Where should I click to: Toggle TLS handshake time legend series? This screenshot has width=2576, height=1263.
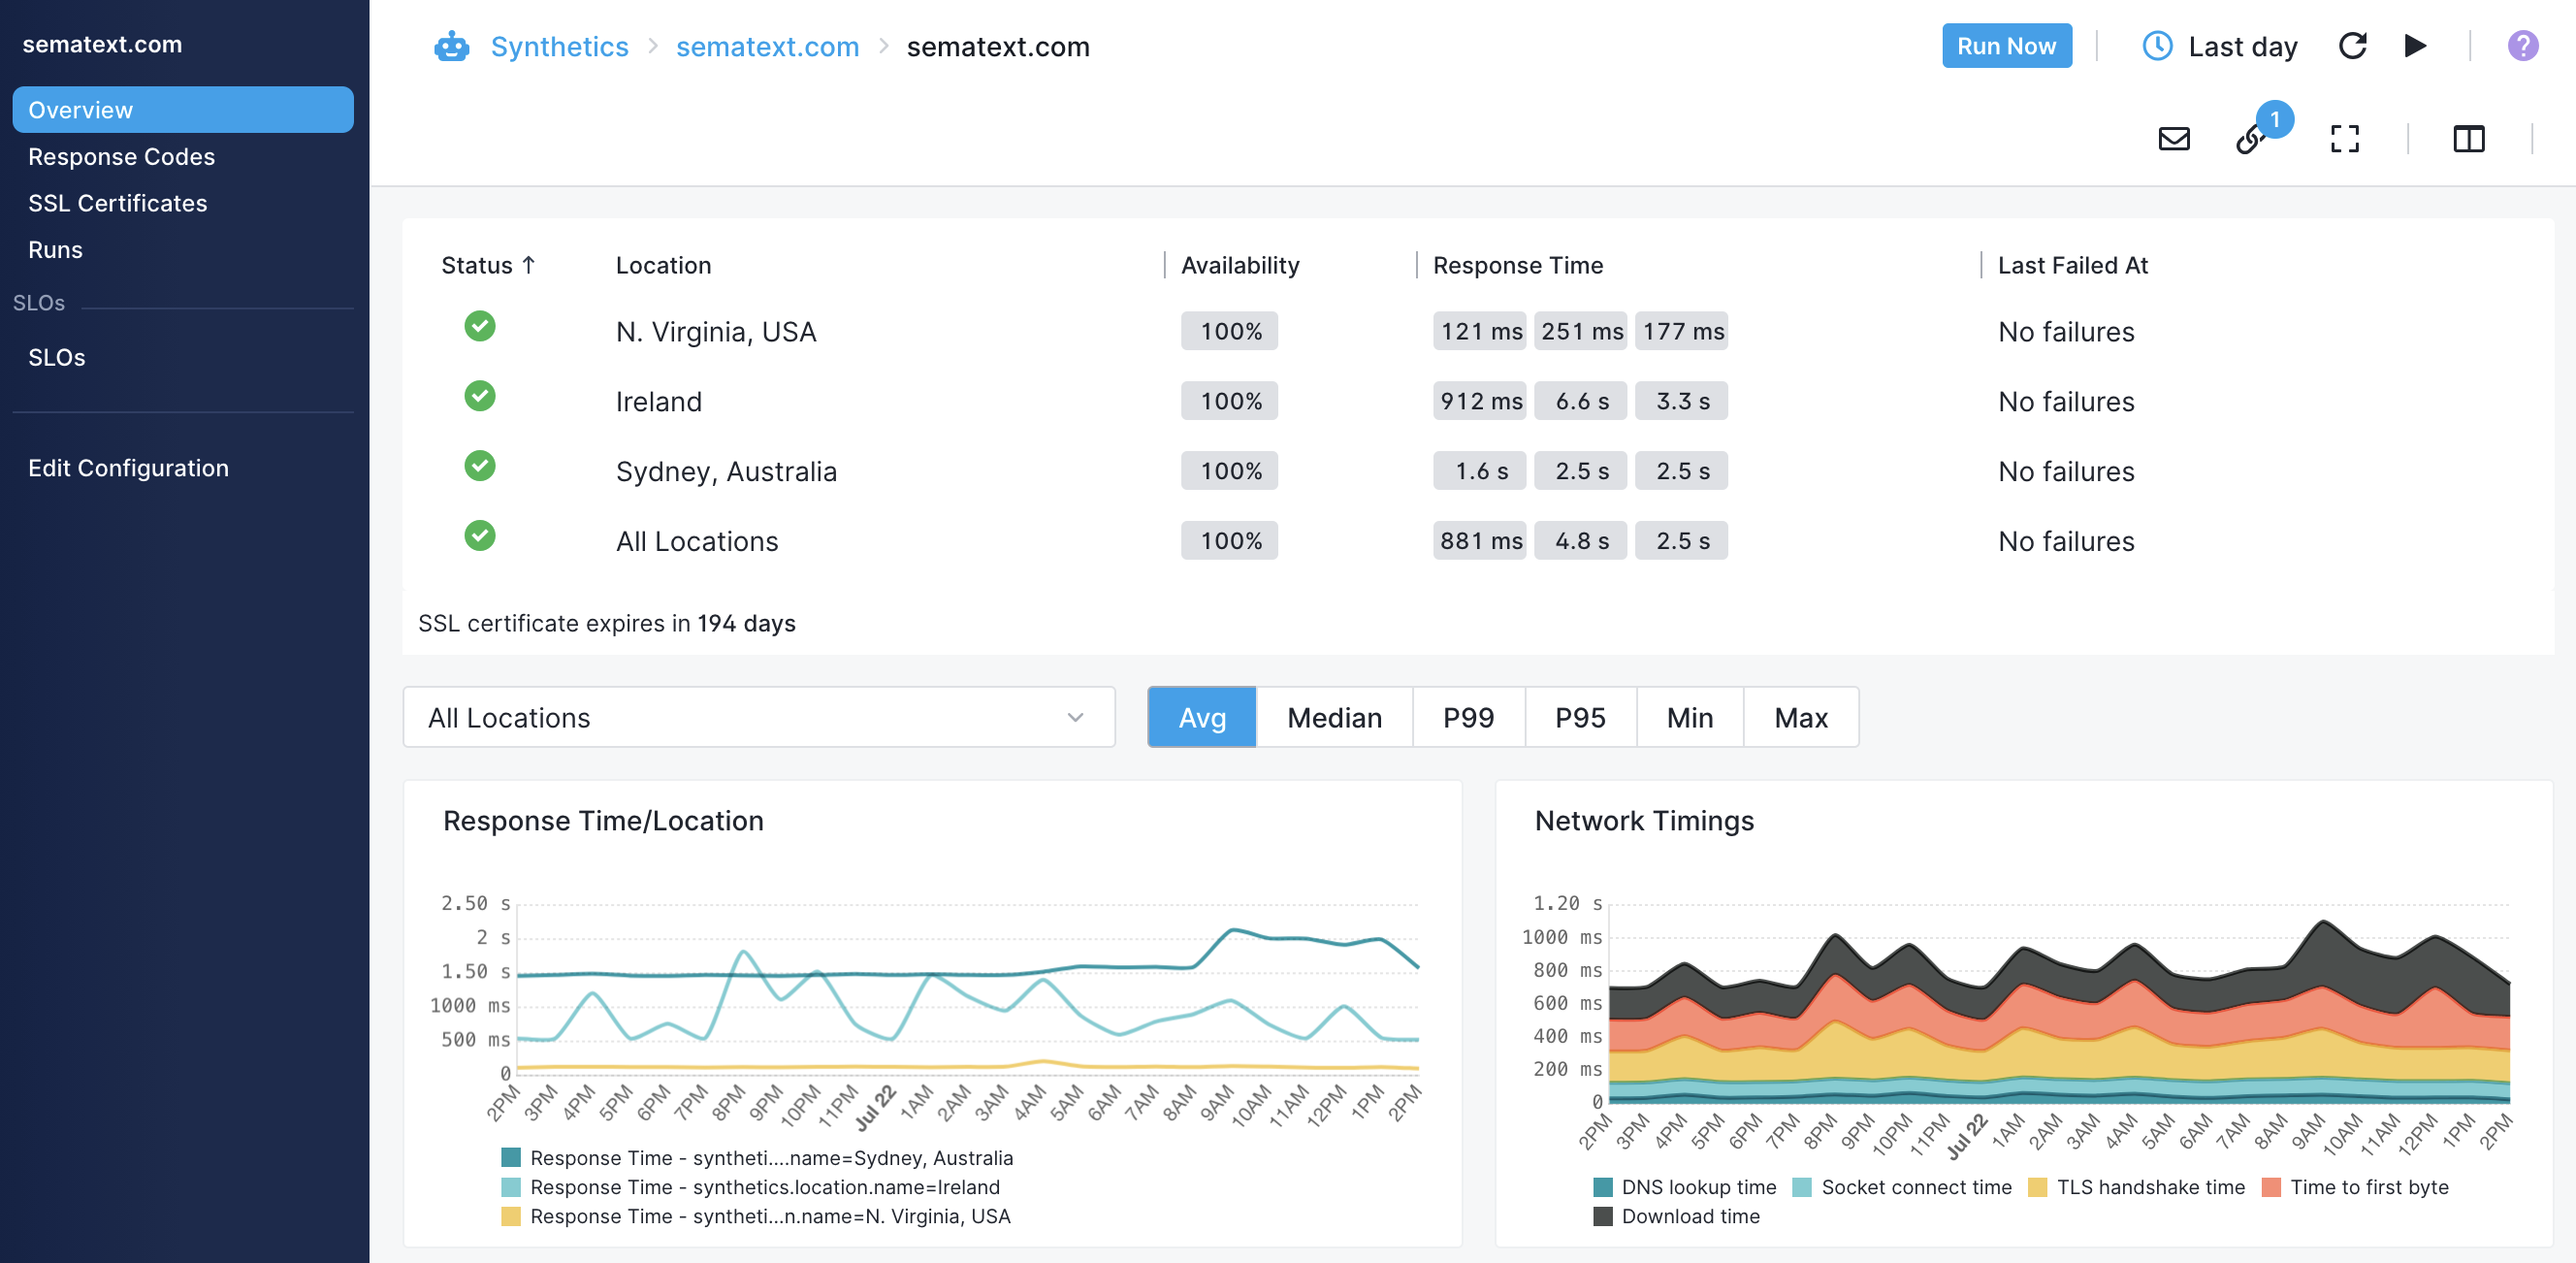2136,1187
